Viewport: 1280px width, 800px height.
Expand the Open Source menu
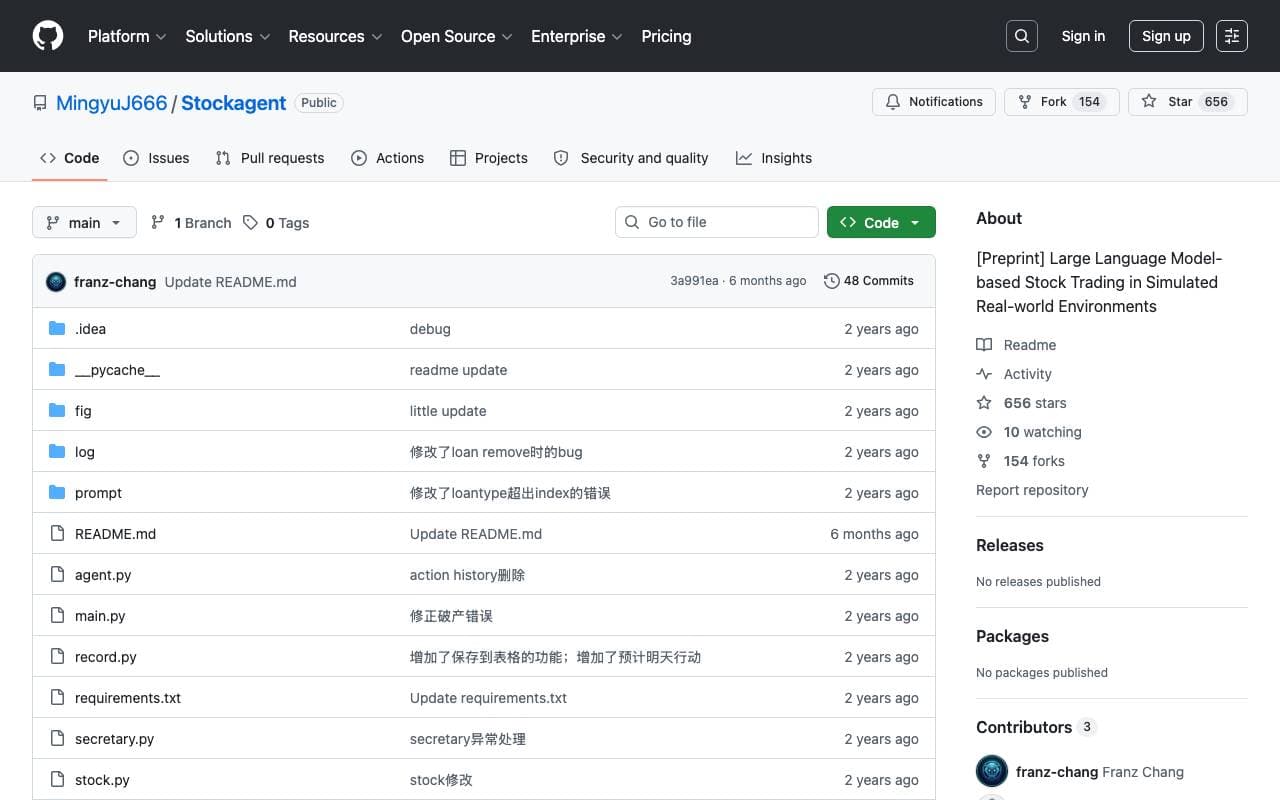[x=456, y=36]
